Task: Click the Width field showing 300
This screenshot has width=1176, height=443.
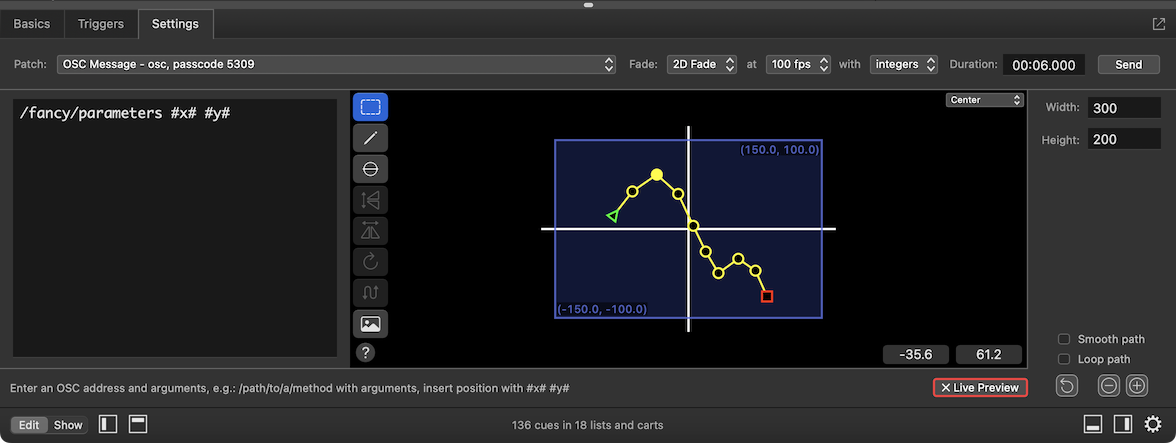Action: pos(1124,108)
